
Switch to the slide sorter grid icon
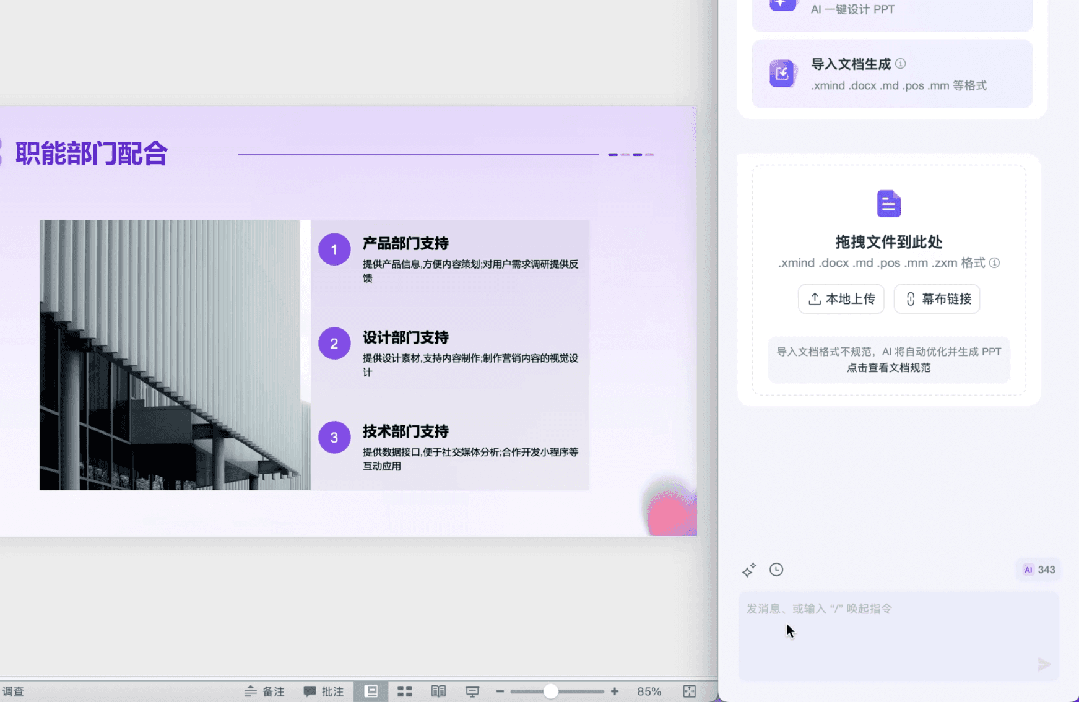pos(404,690)
